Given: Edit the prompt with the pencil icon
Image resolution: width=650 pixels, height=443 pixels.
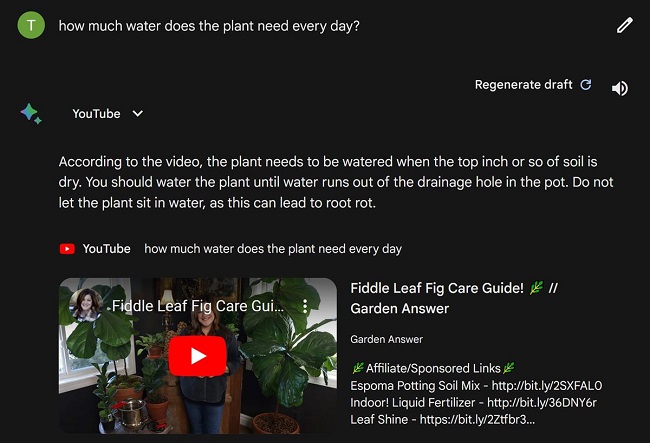Looking at the screenshot, I should point(624,25).
